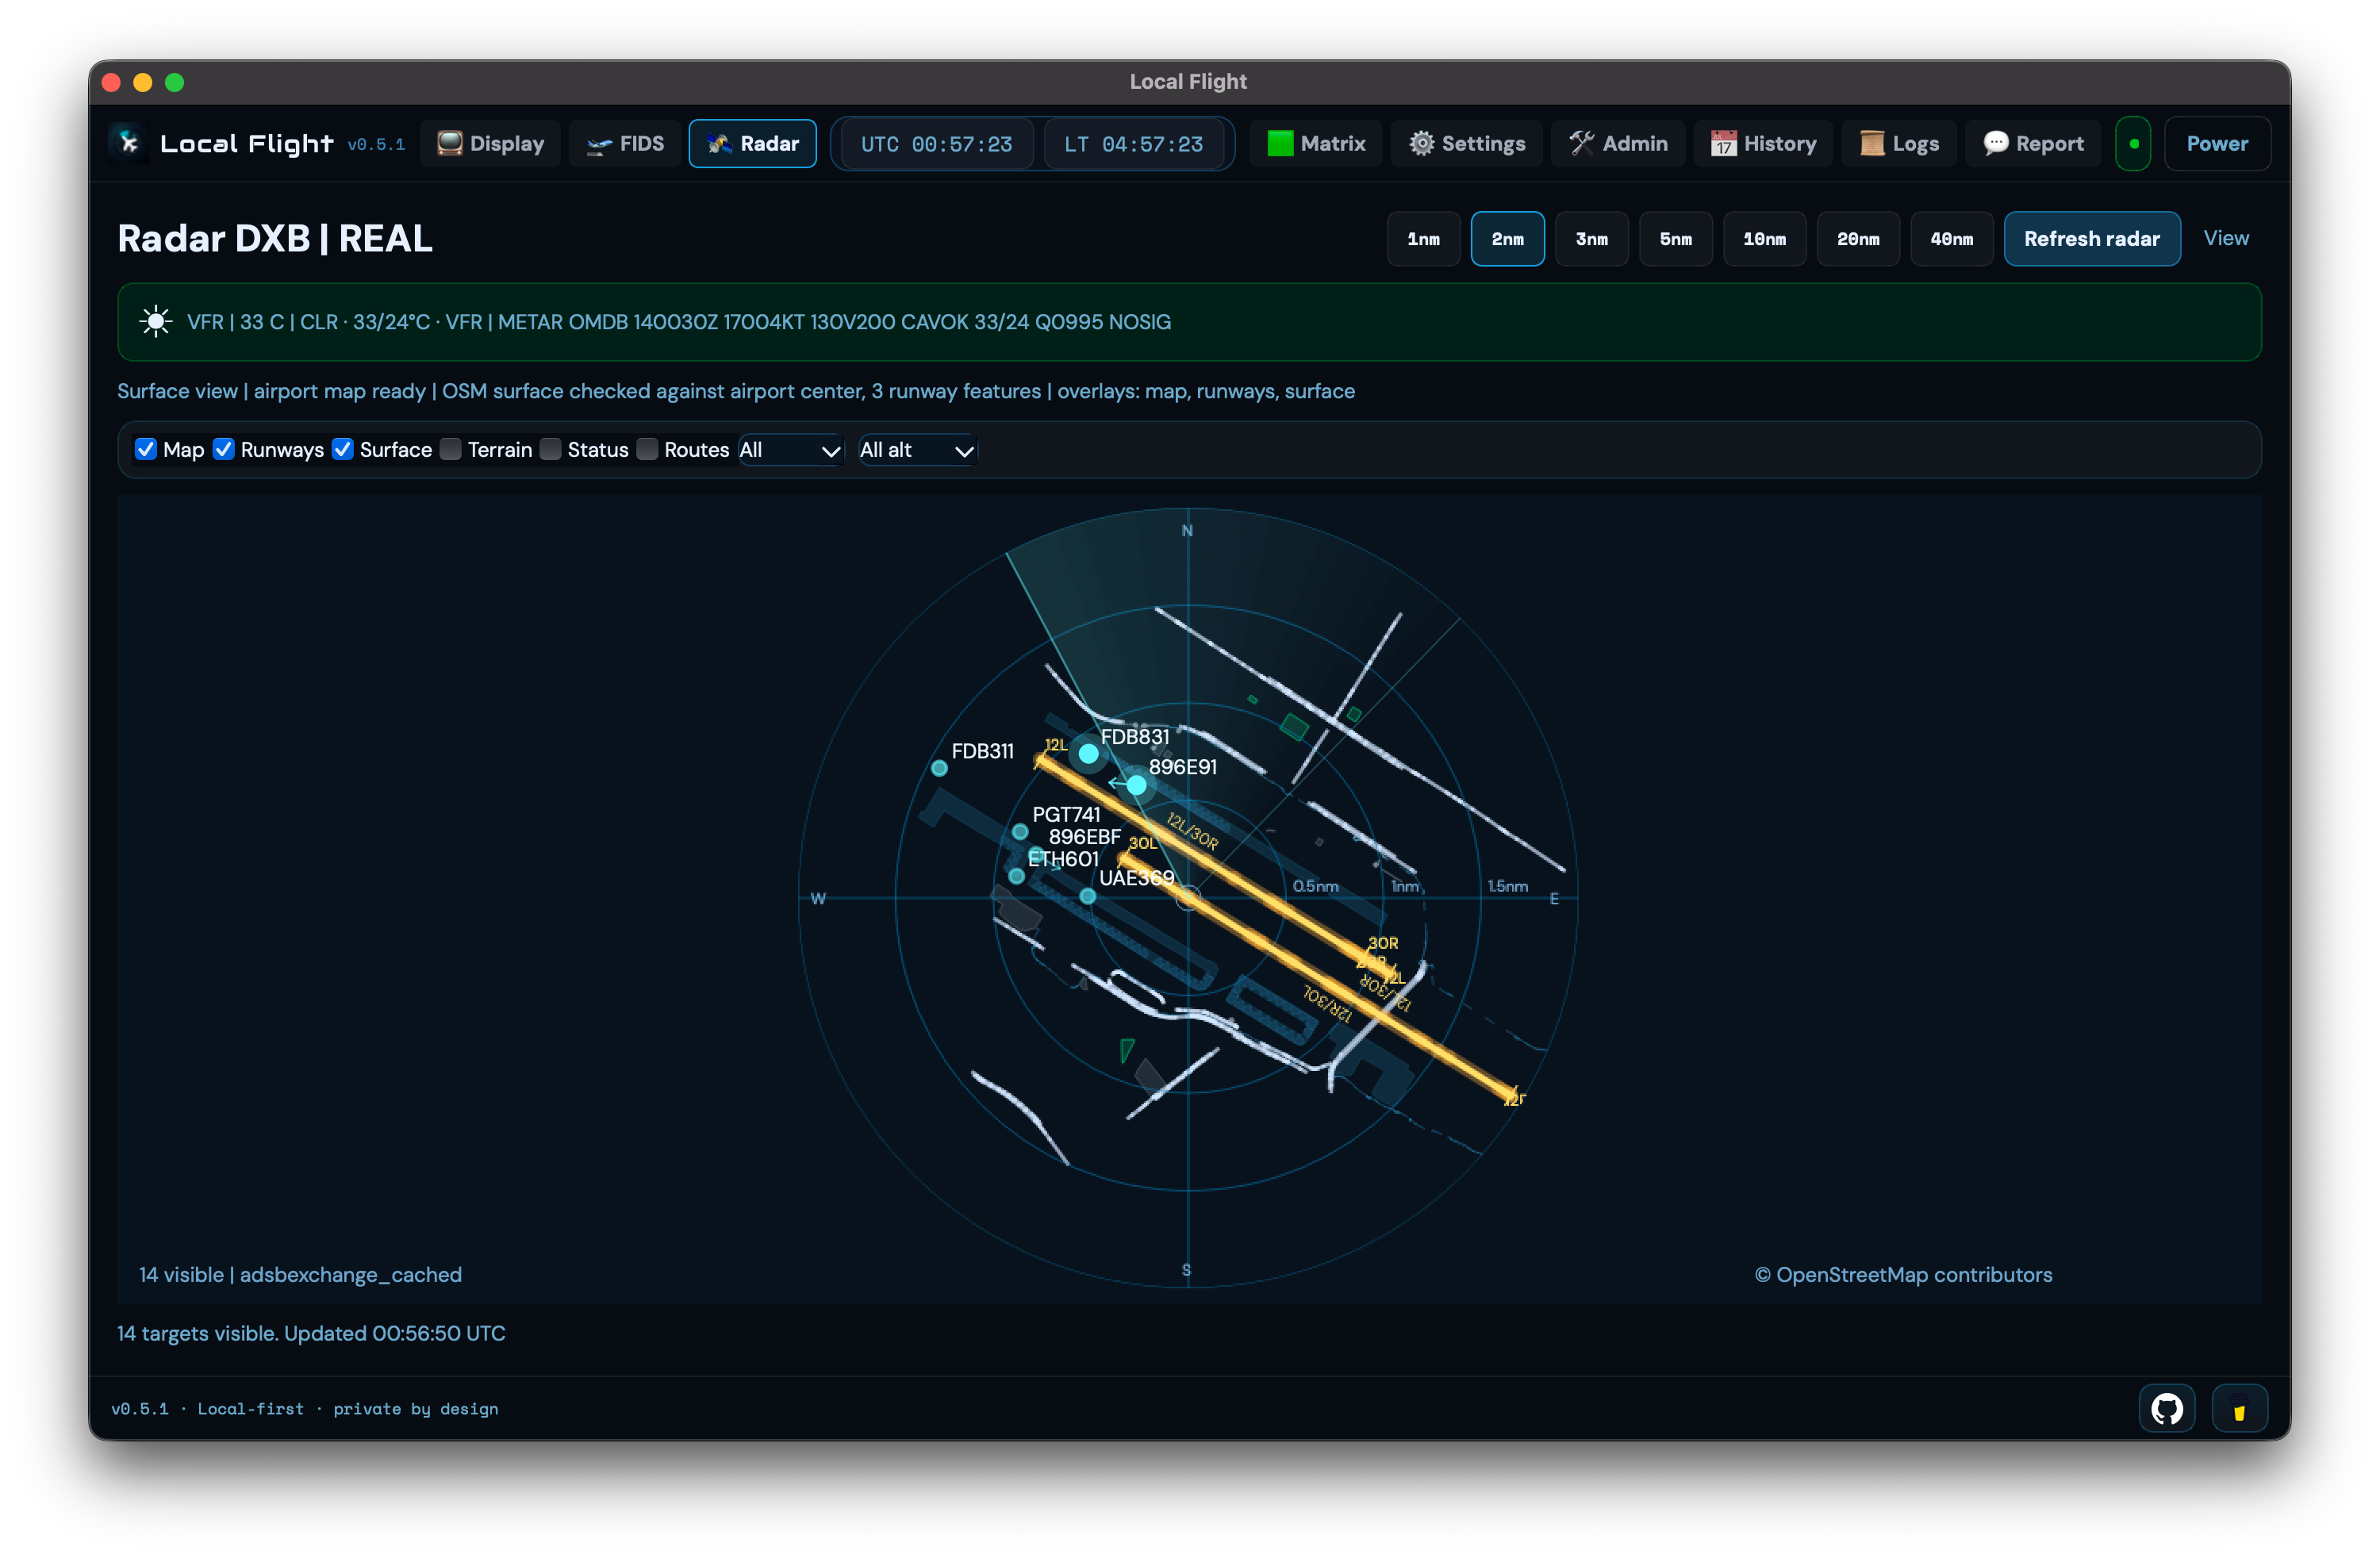Screen dimensions: 2380x1558
Task: Open the All aircraft filter dropdown
Action: coord(790,450)
